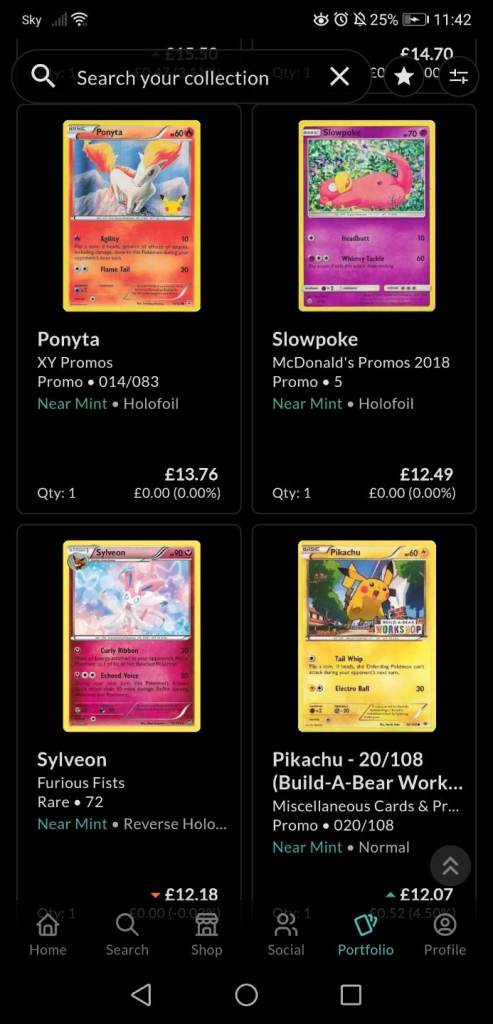This screenshot has width=493, height=1024.
Task: Open the filter sliders options
Action: coord(458,77)
